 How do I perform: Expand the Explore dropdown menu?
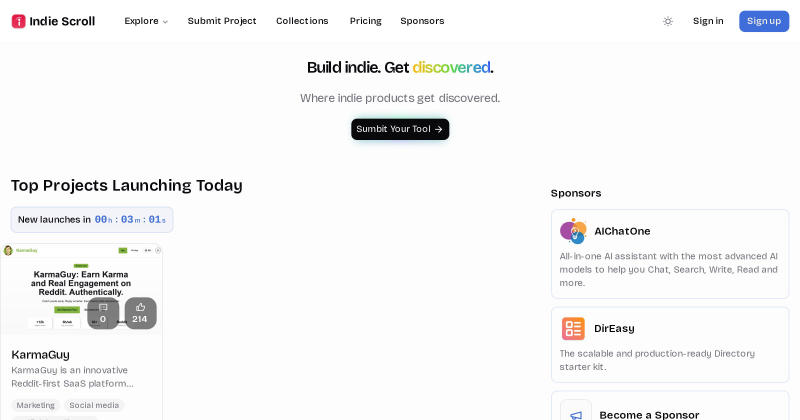click(x=146, y=21)
